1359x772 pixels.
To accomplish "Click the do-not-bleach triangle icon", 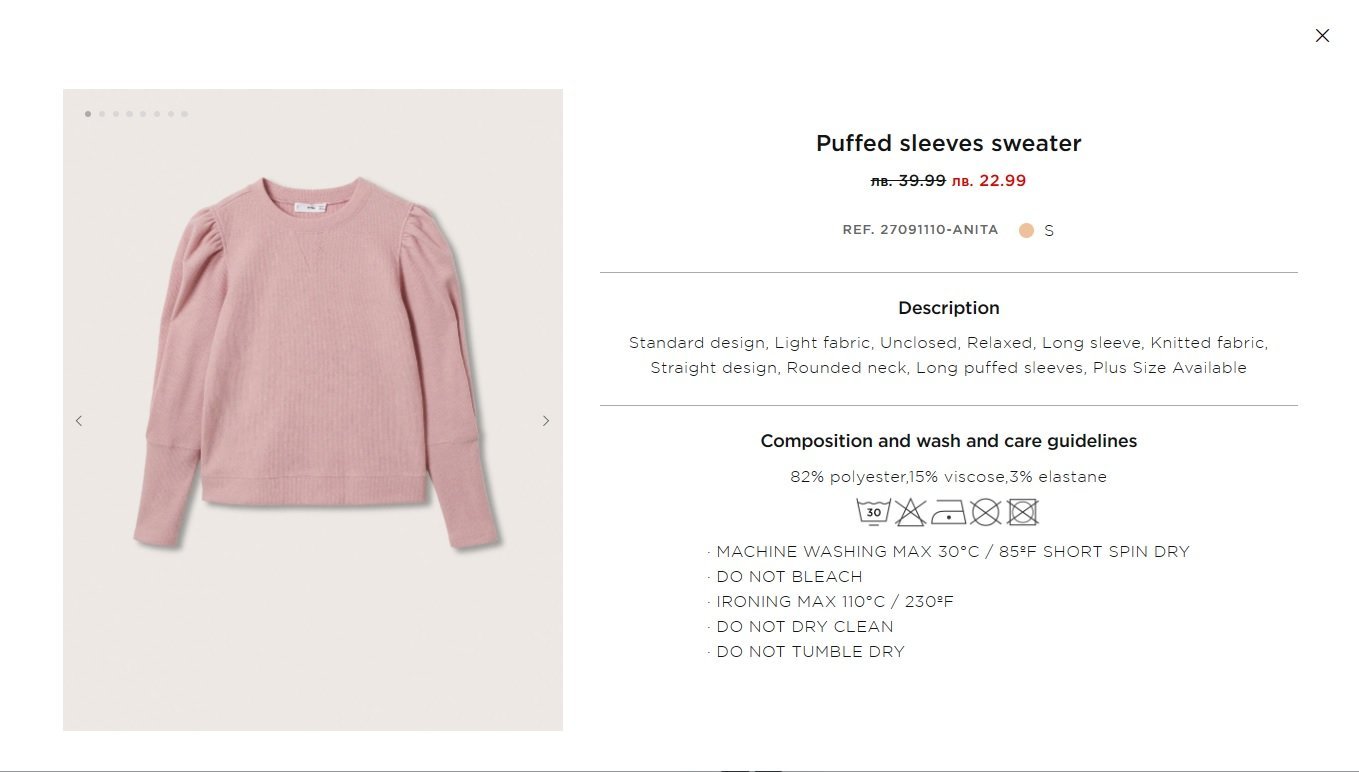I will point(910,512).
